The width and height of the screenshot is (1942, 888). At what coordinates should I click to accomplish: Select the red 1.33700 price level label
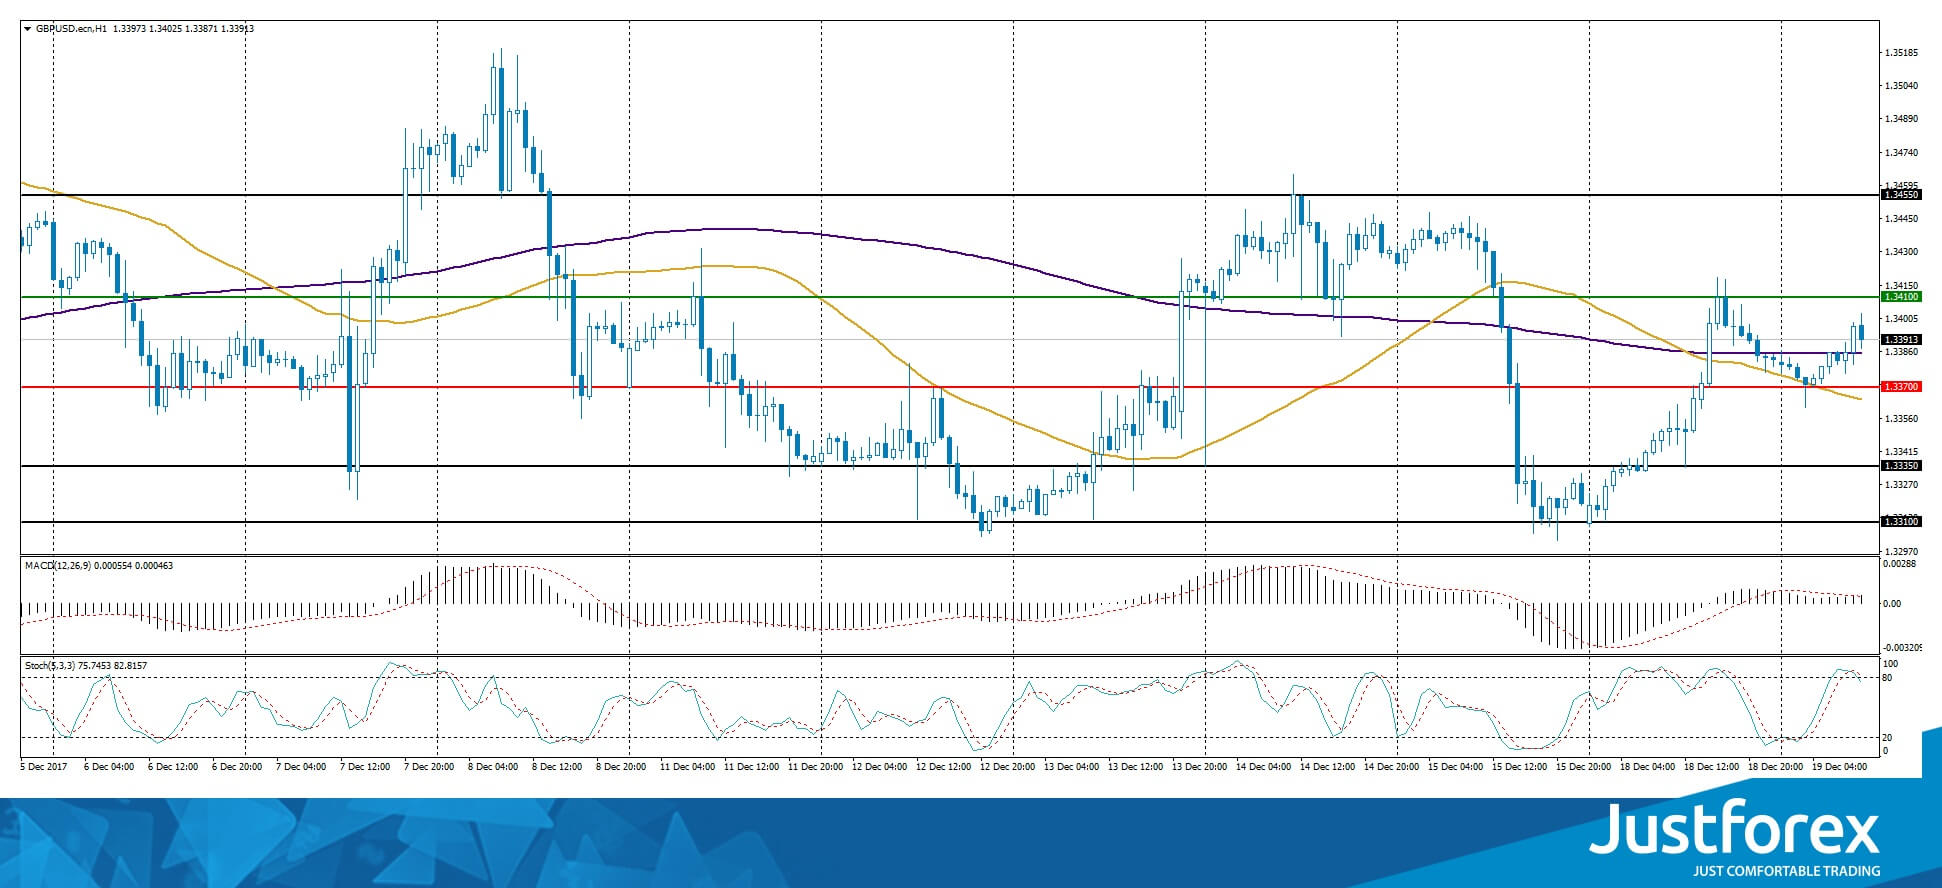1901,387
